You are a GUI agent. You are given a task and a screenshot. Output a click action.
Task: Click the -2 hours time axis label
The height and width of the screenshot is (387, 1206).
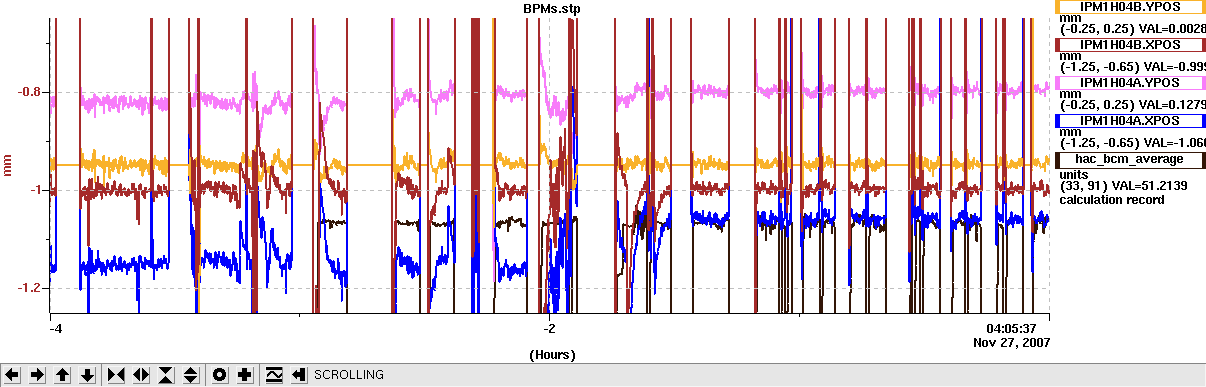tap(549, 328)
